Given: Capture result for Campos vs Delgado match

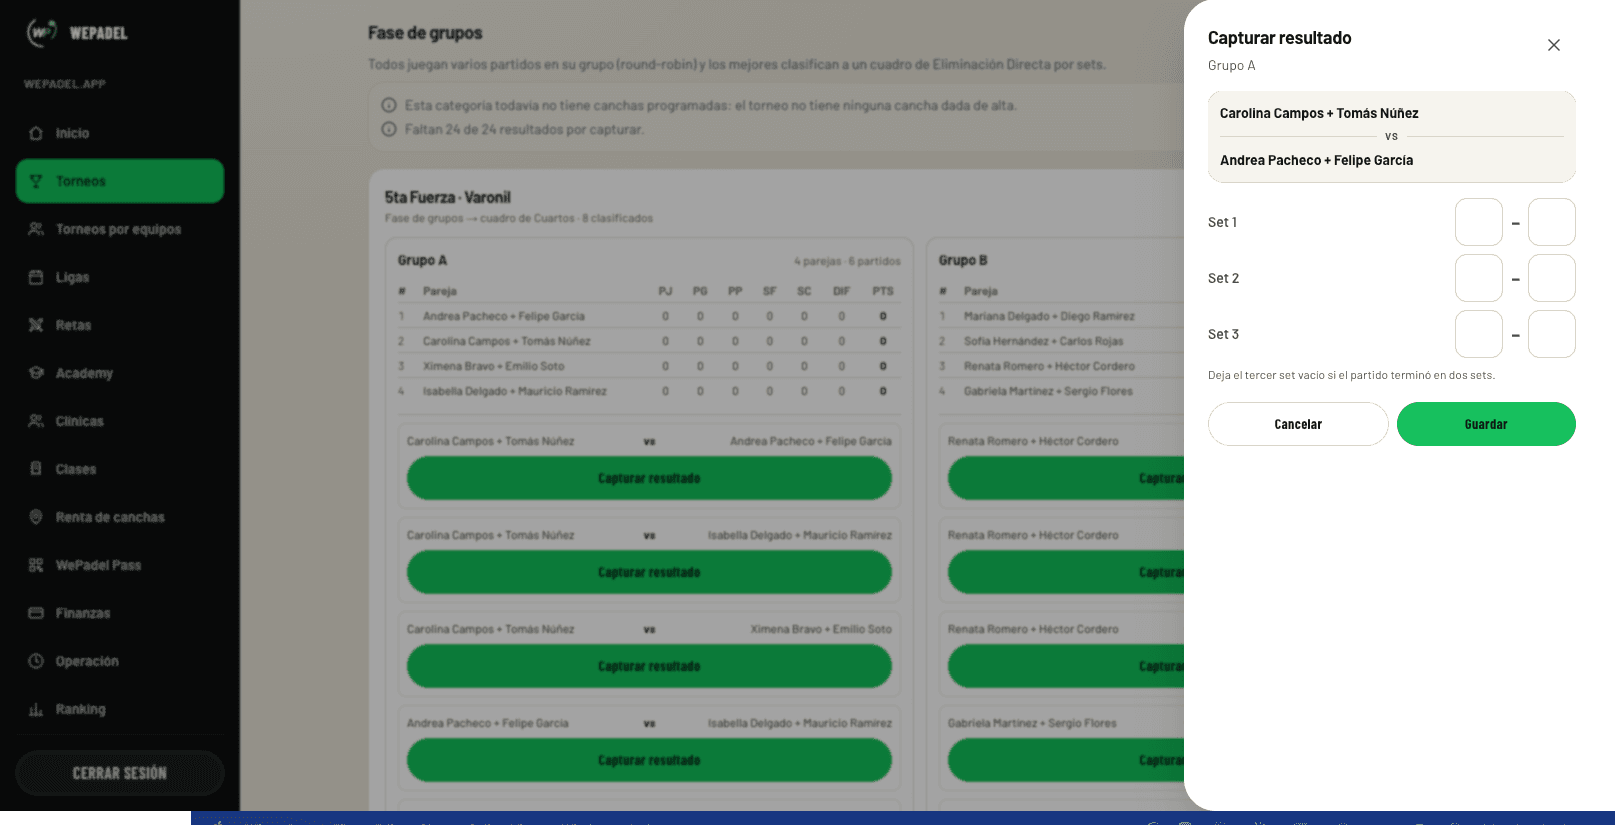Looking at the screenshot, I should click(649, 572).
